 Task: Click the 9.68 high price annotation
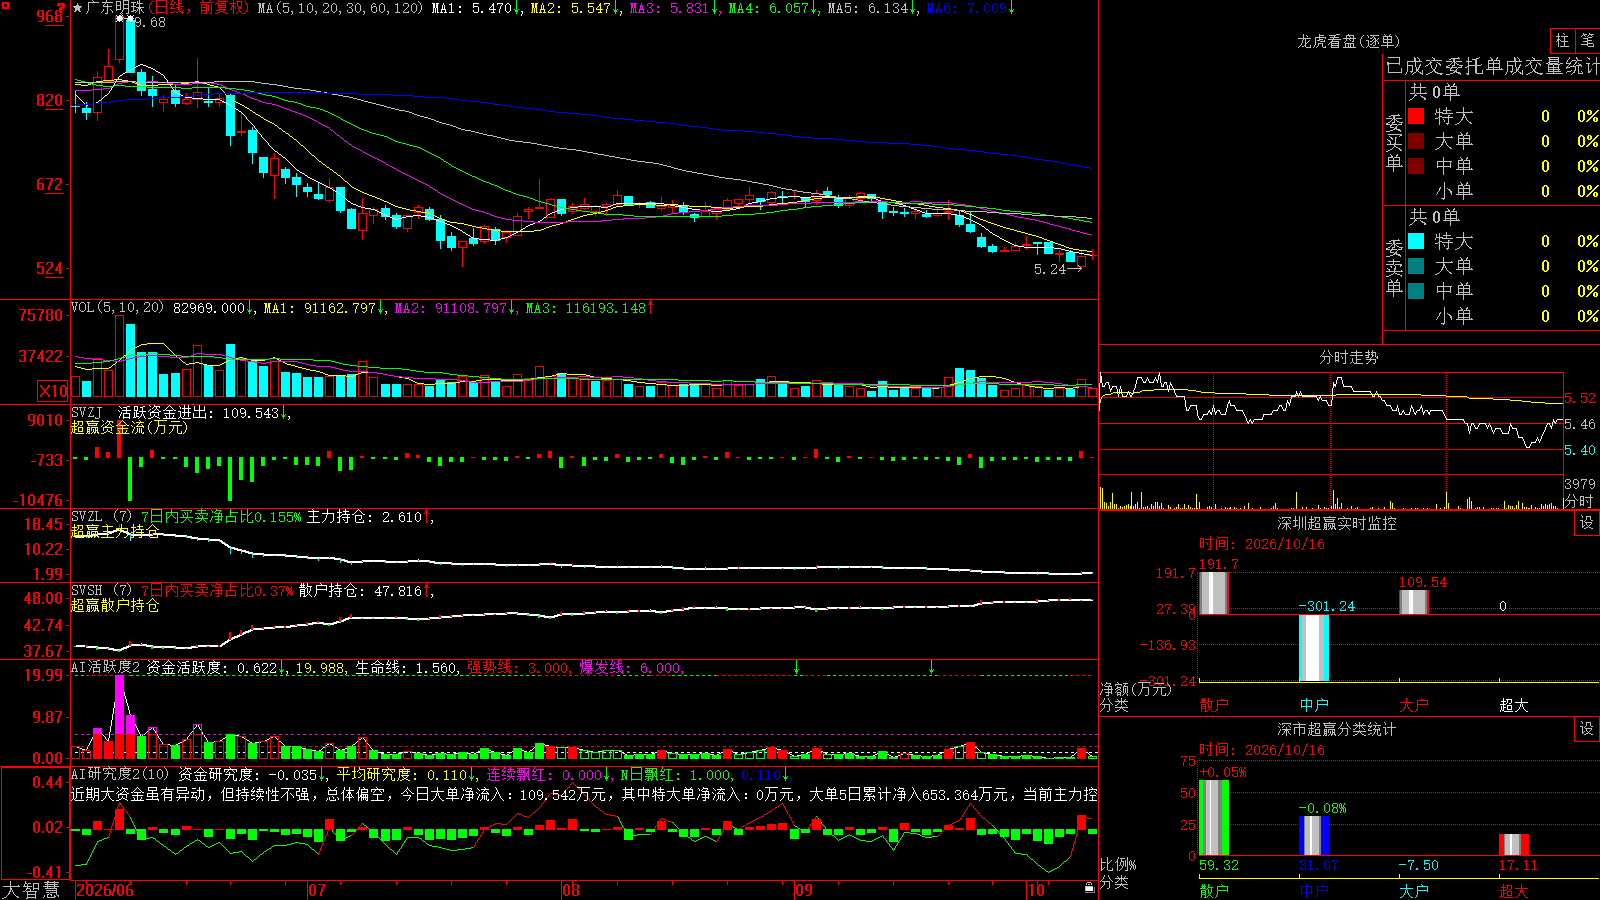150,22
